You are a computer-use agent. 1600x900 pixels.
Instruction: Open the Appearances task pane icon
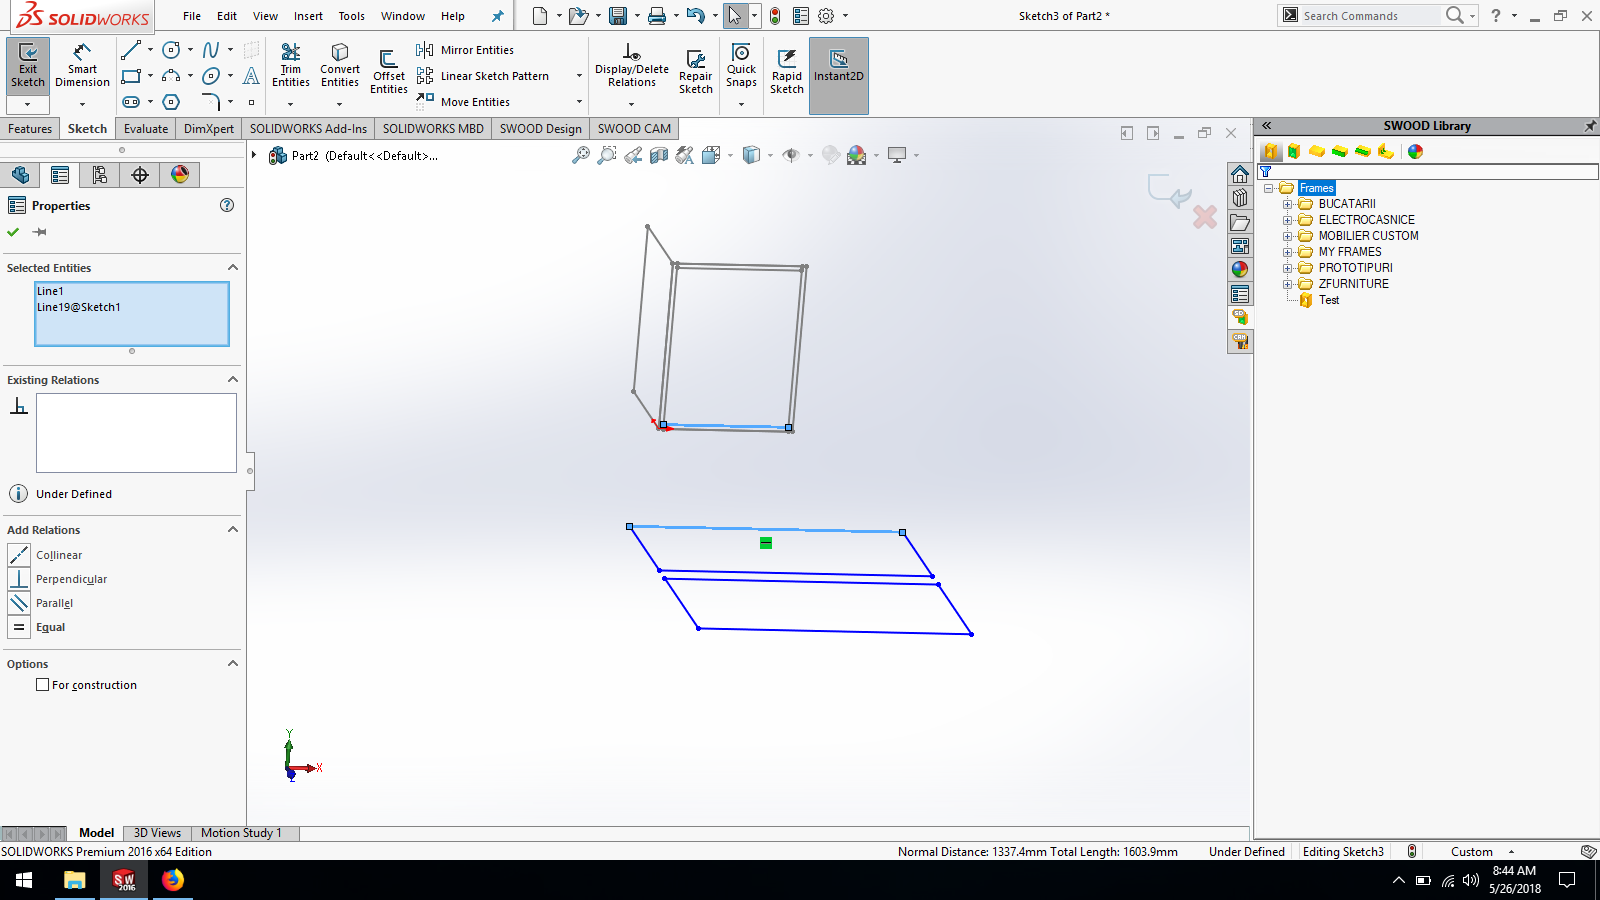(x=1240, y=270)
